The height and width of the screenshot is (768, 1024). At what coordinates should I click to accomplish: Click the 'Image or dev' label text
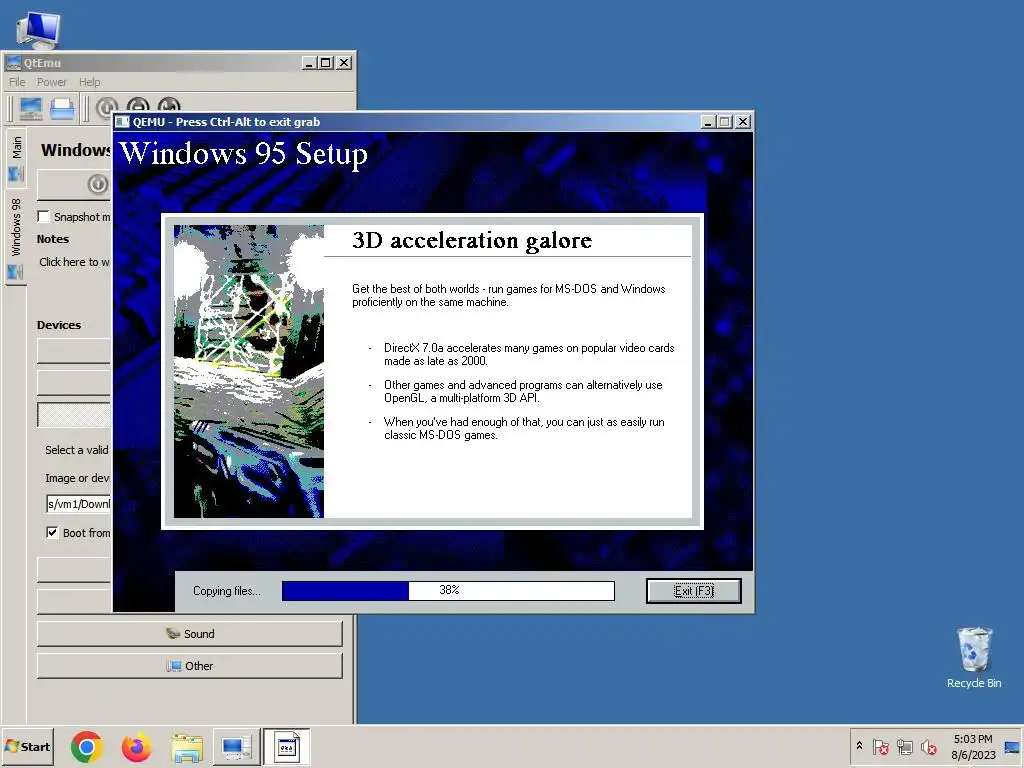77,478
